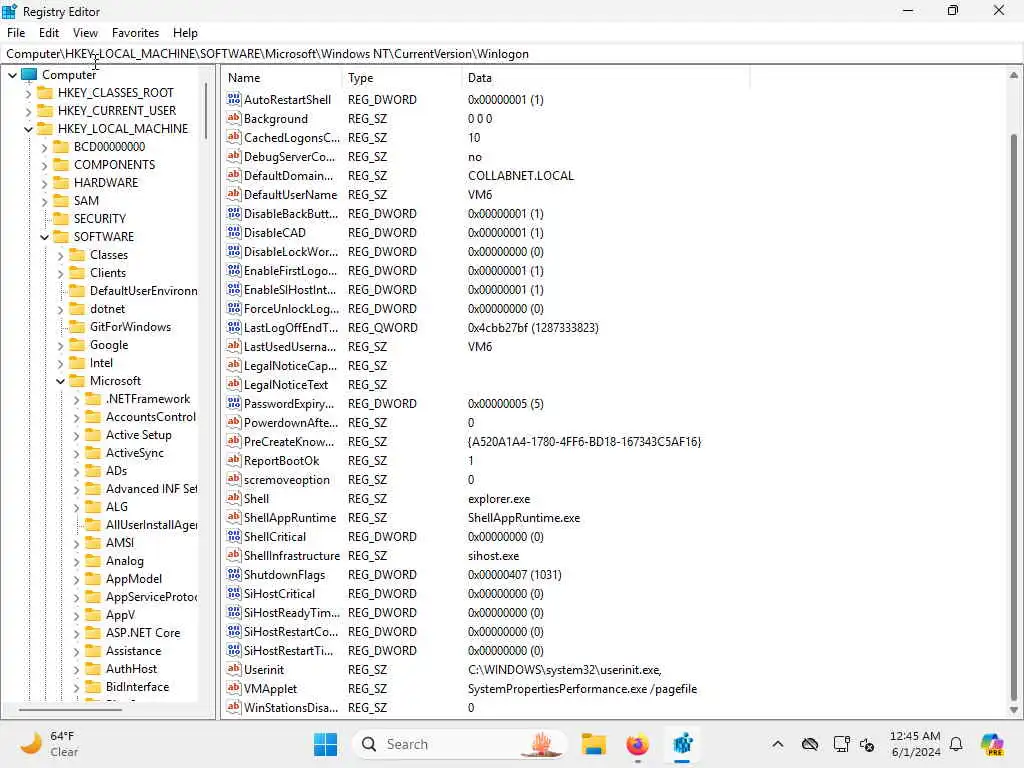The image size is (1024, 768).
Task: Open Windows Start menu
Action: pos(325,744)
